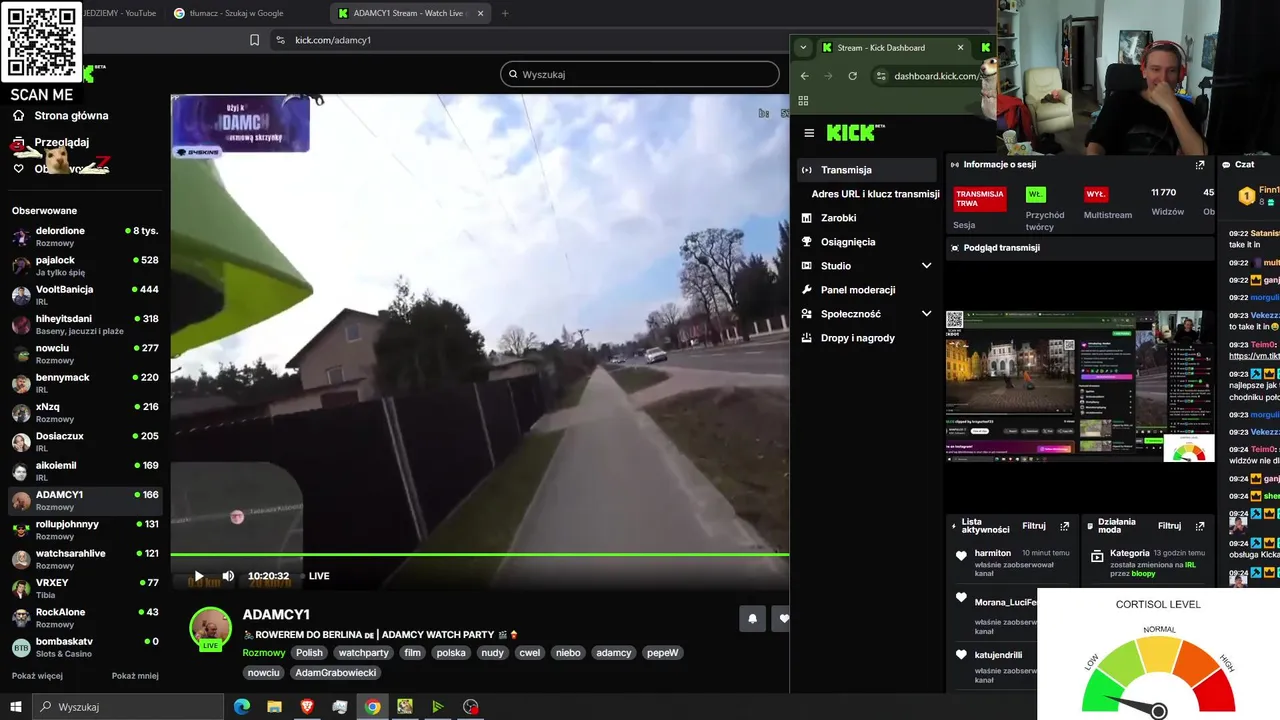Focus Windows taskbar Wyszukaj search box

(129, 707)
